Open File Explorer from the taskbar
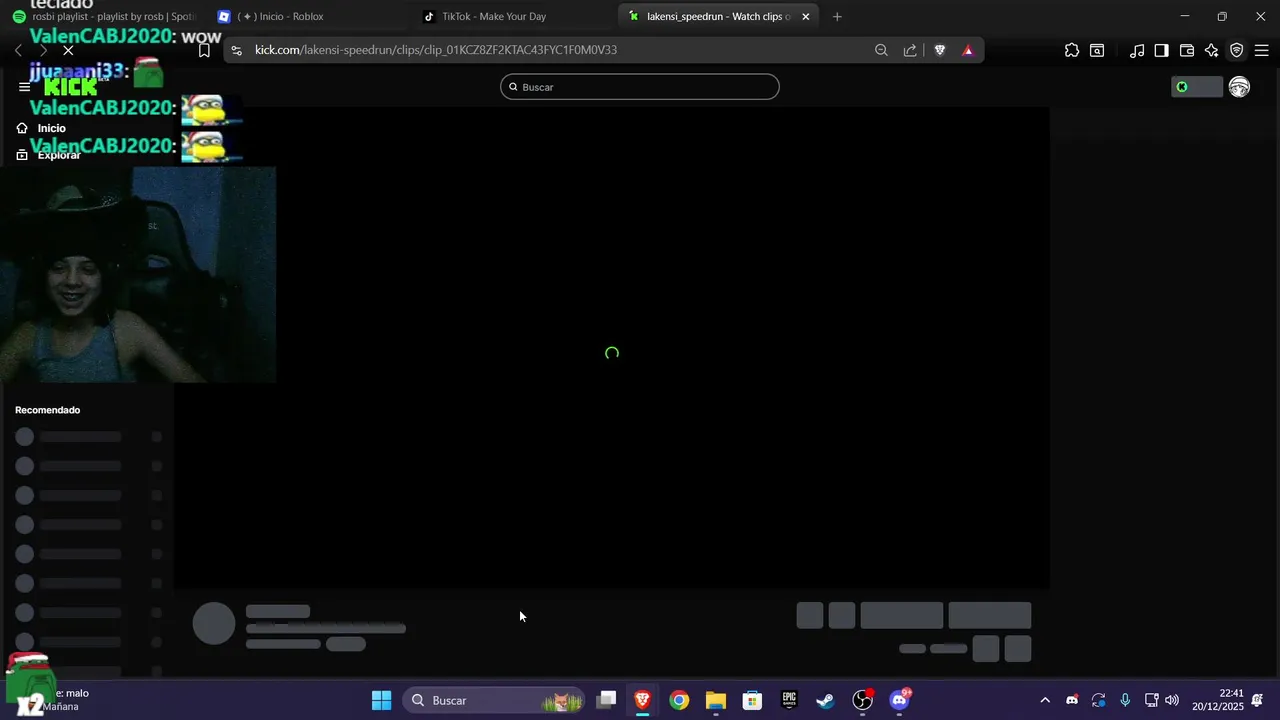Image resolution: width=1280 pixels, height=720 pixels. tap(716, 700)
